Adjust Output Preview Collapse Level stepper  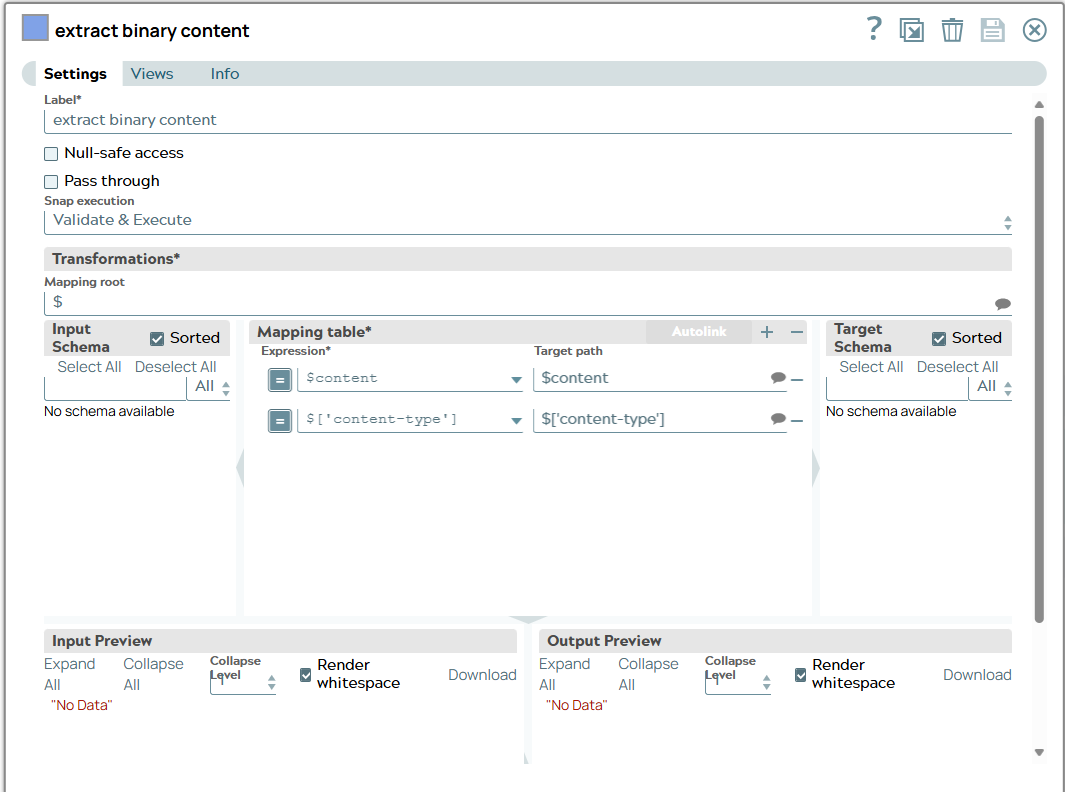[767, 683]
